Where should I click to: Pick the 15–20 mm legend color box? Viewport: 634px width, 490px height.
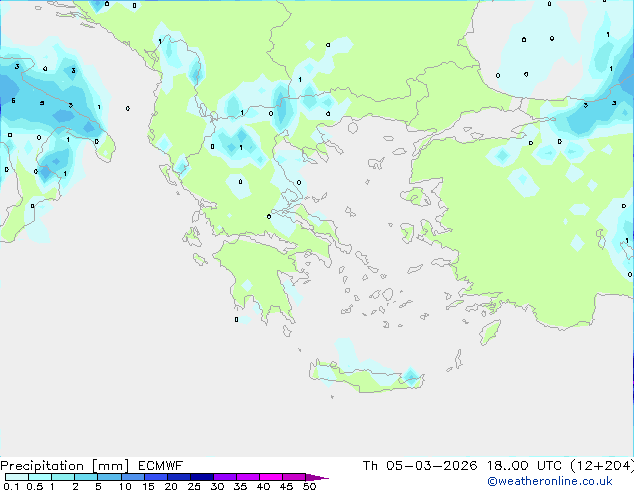(x=156, y=477)
